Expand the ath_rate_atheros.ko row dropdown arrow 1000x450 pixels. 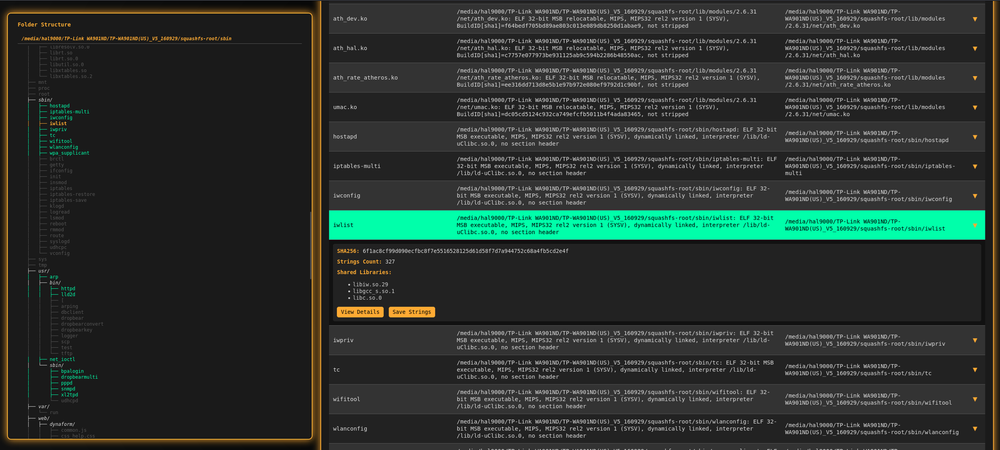tap(974, 78)
